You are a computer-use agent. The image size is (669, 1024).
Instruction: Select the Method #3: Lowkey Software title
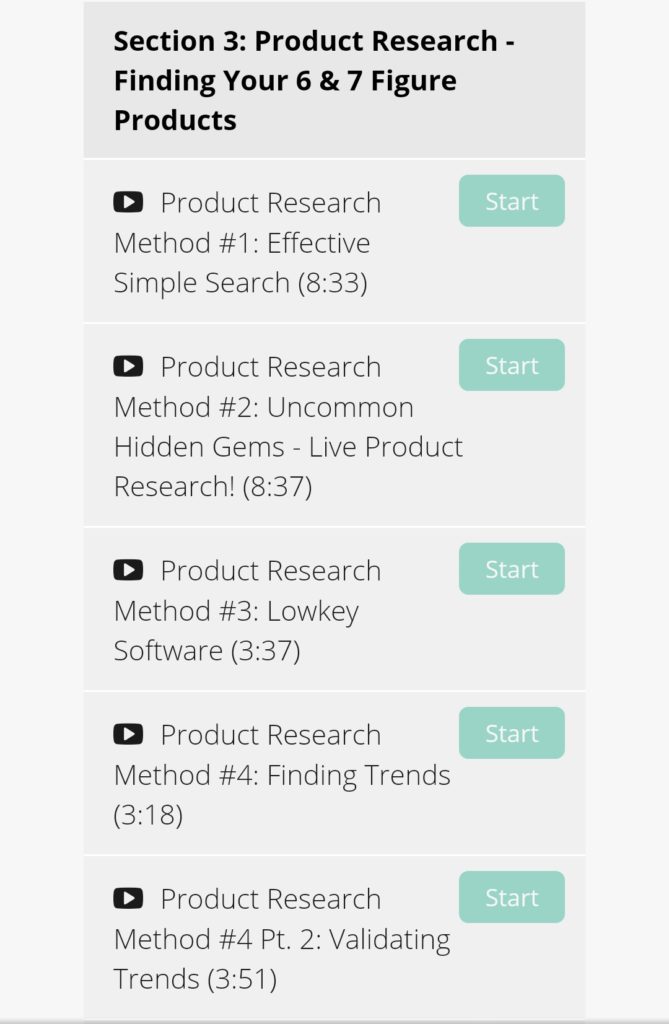point(236,611)
